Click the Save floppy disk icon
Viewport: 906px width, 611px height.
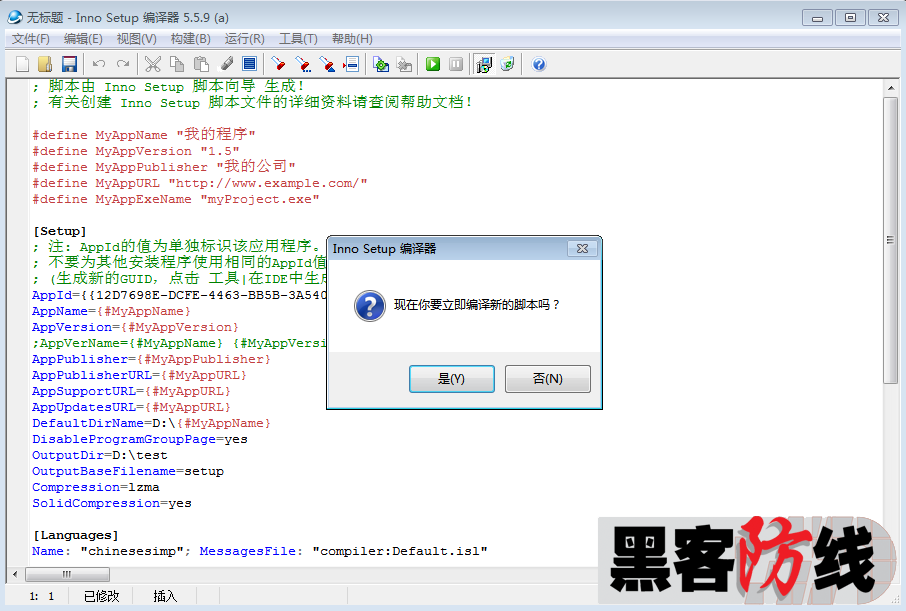69,64
